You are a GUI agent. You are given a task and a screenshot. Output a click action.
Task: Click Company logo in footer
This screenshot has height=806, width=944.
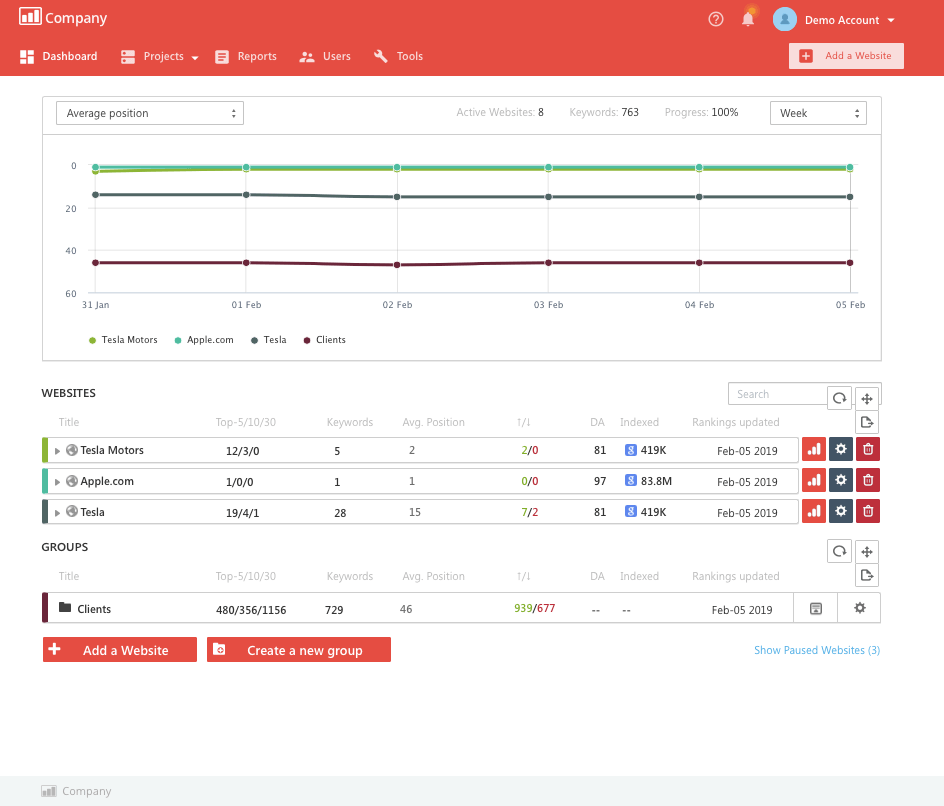click(76, 791)
